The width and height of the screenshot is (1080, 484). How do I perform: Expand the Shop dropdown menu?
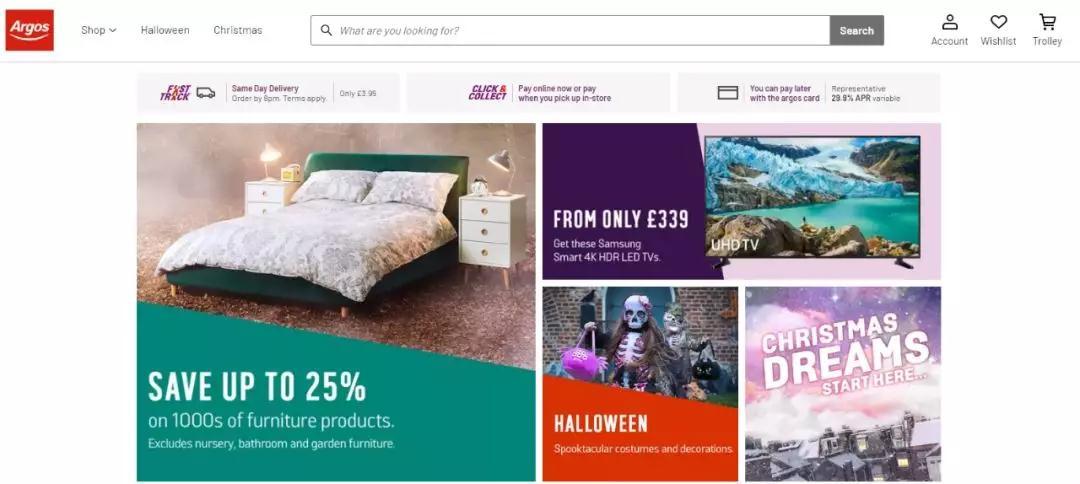click(x=98, y=30)
